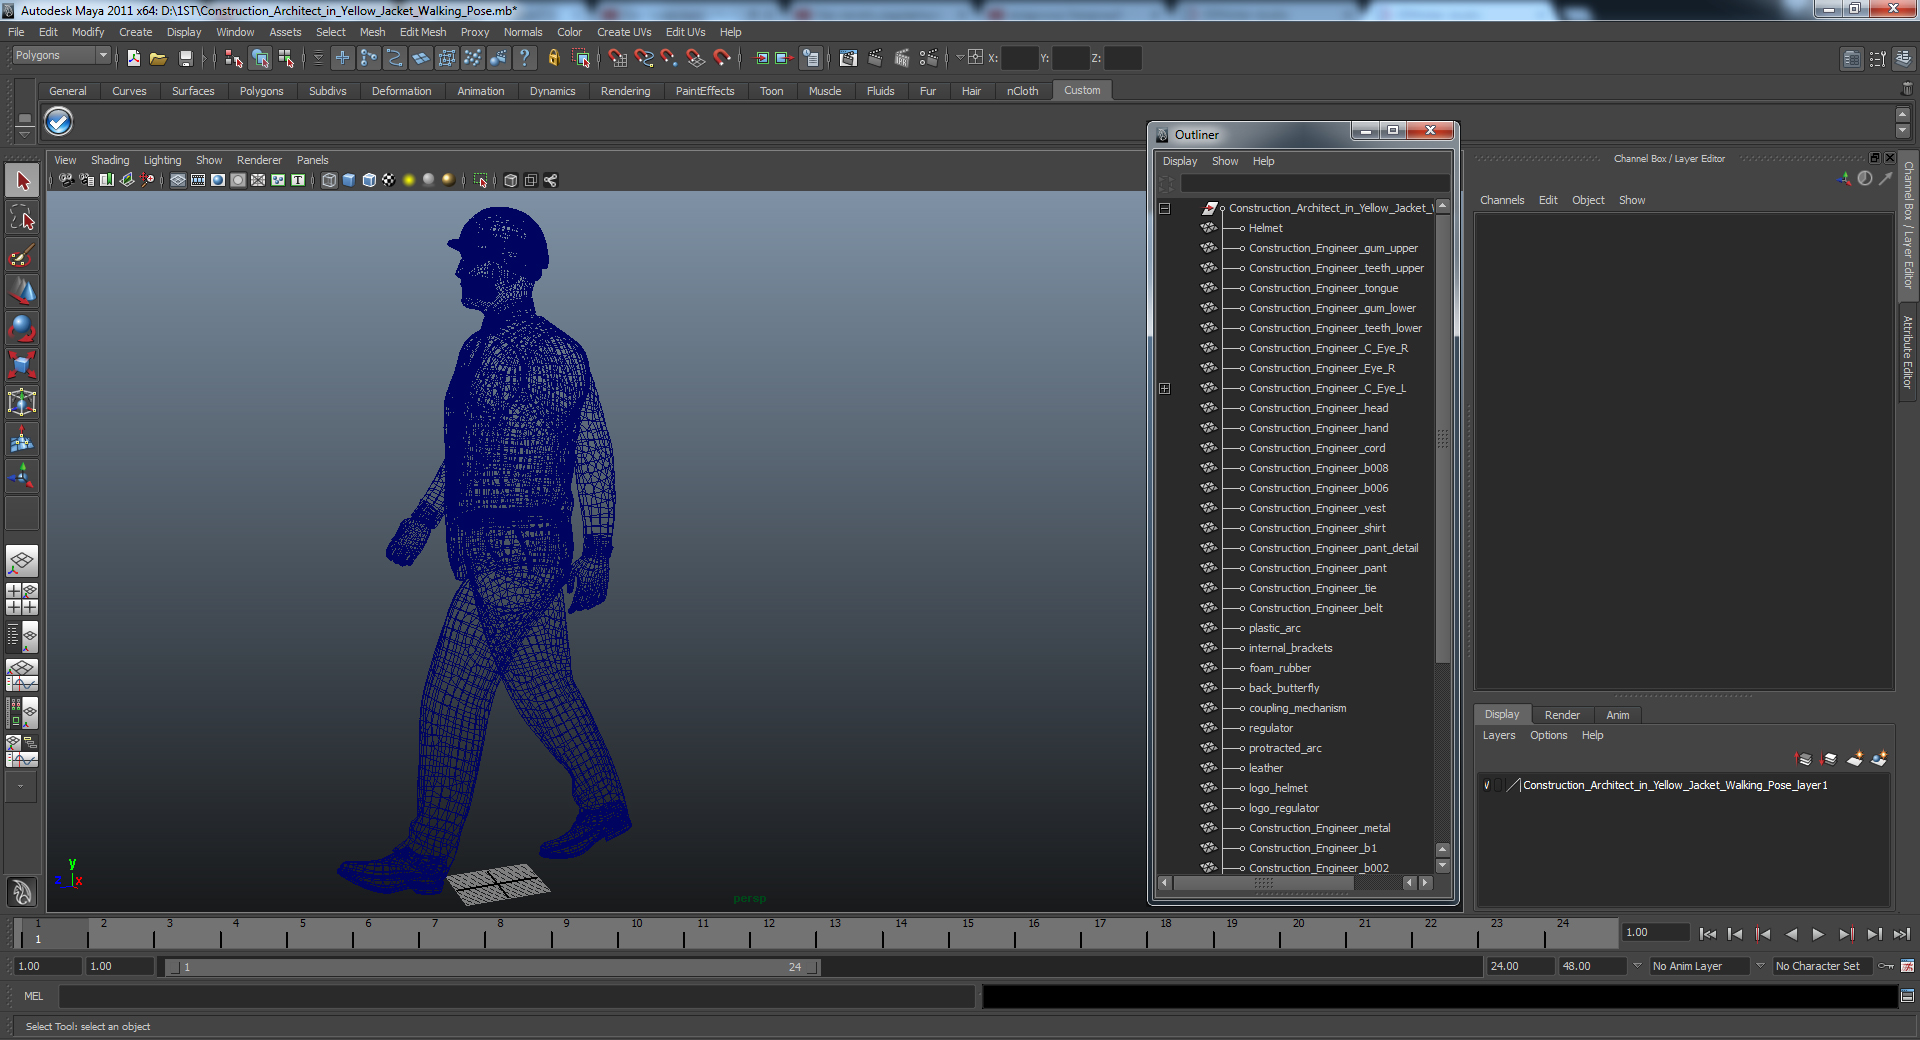Toggle the Auto Keyframe key button
1920x1040 pixels.
coord(1886,966)
